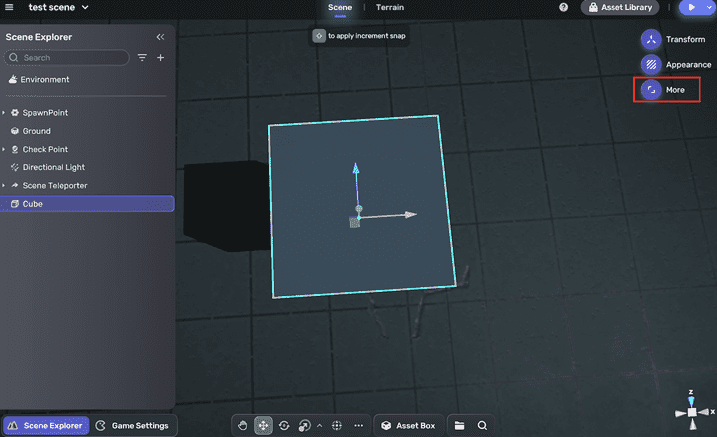The width and height of the screenshot is (717, 437).
Task: Open the folder icon in bottom bar
Action: [x=460, y=425]
